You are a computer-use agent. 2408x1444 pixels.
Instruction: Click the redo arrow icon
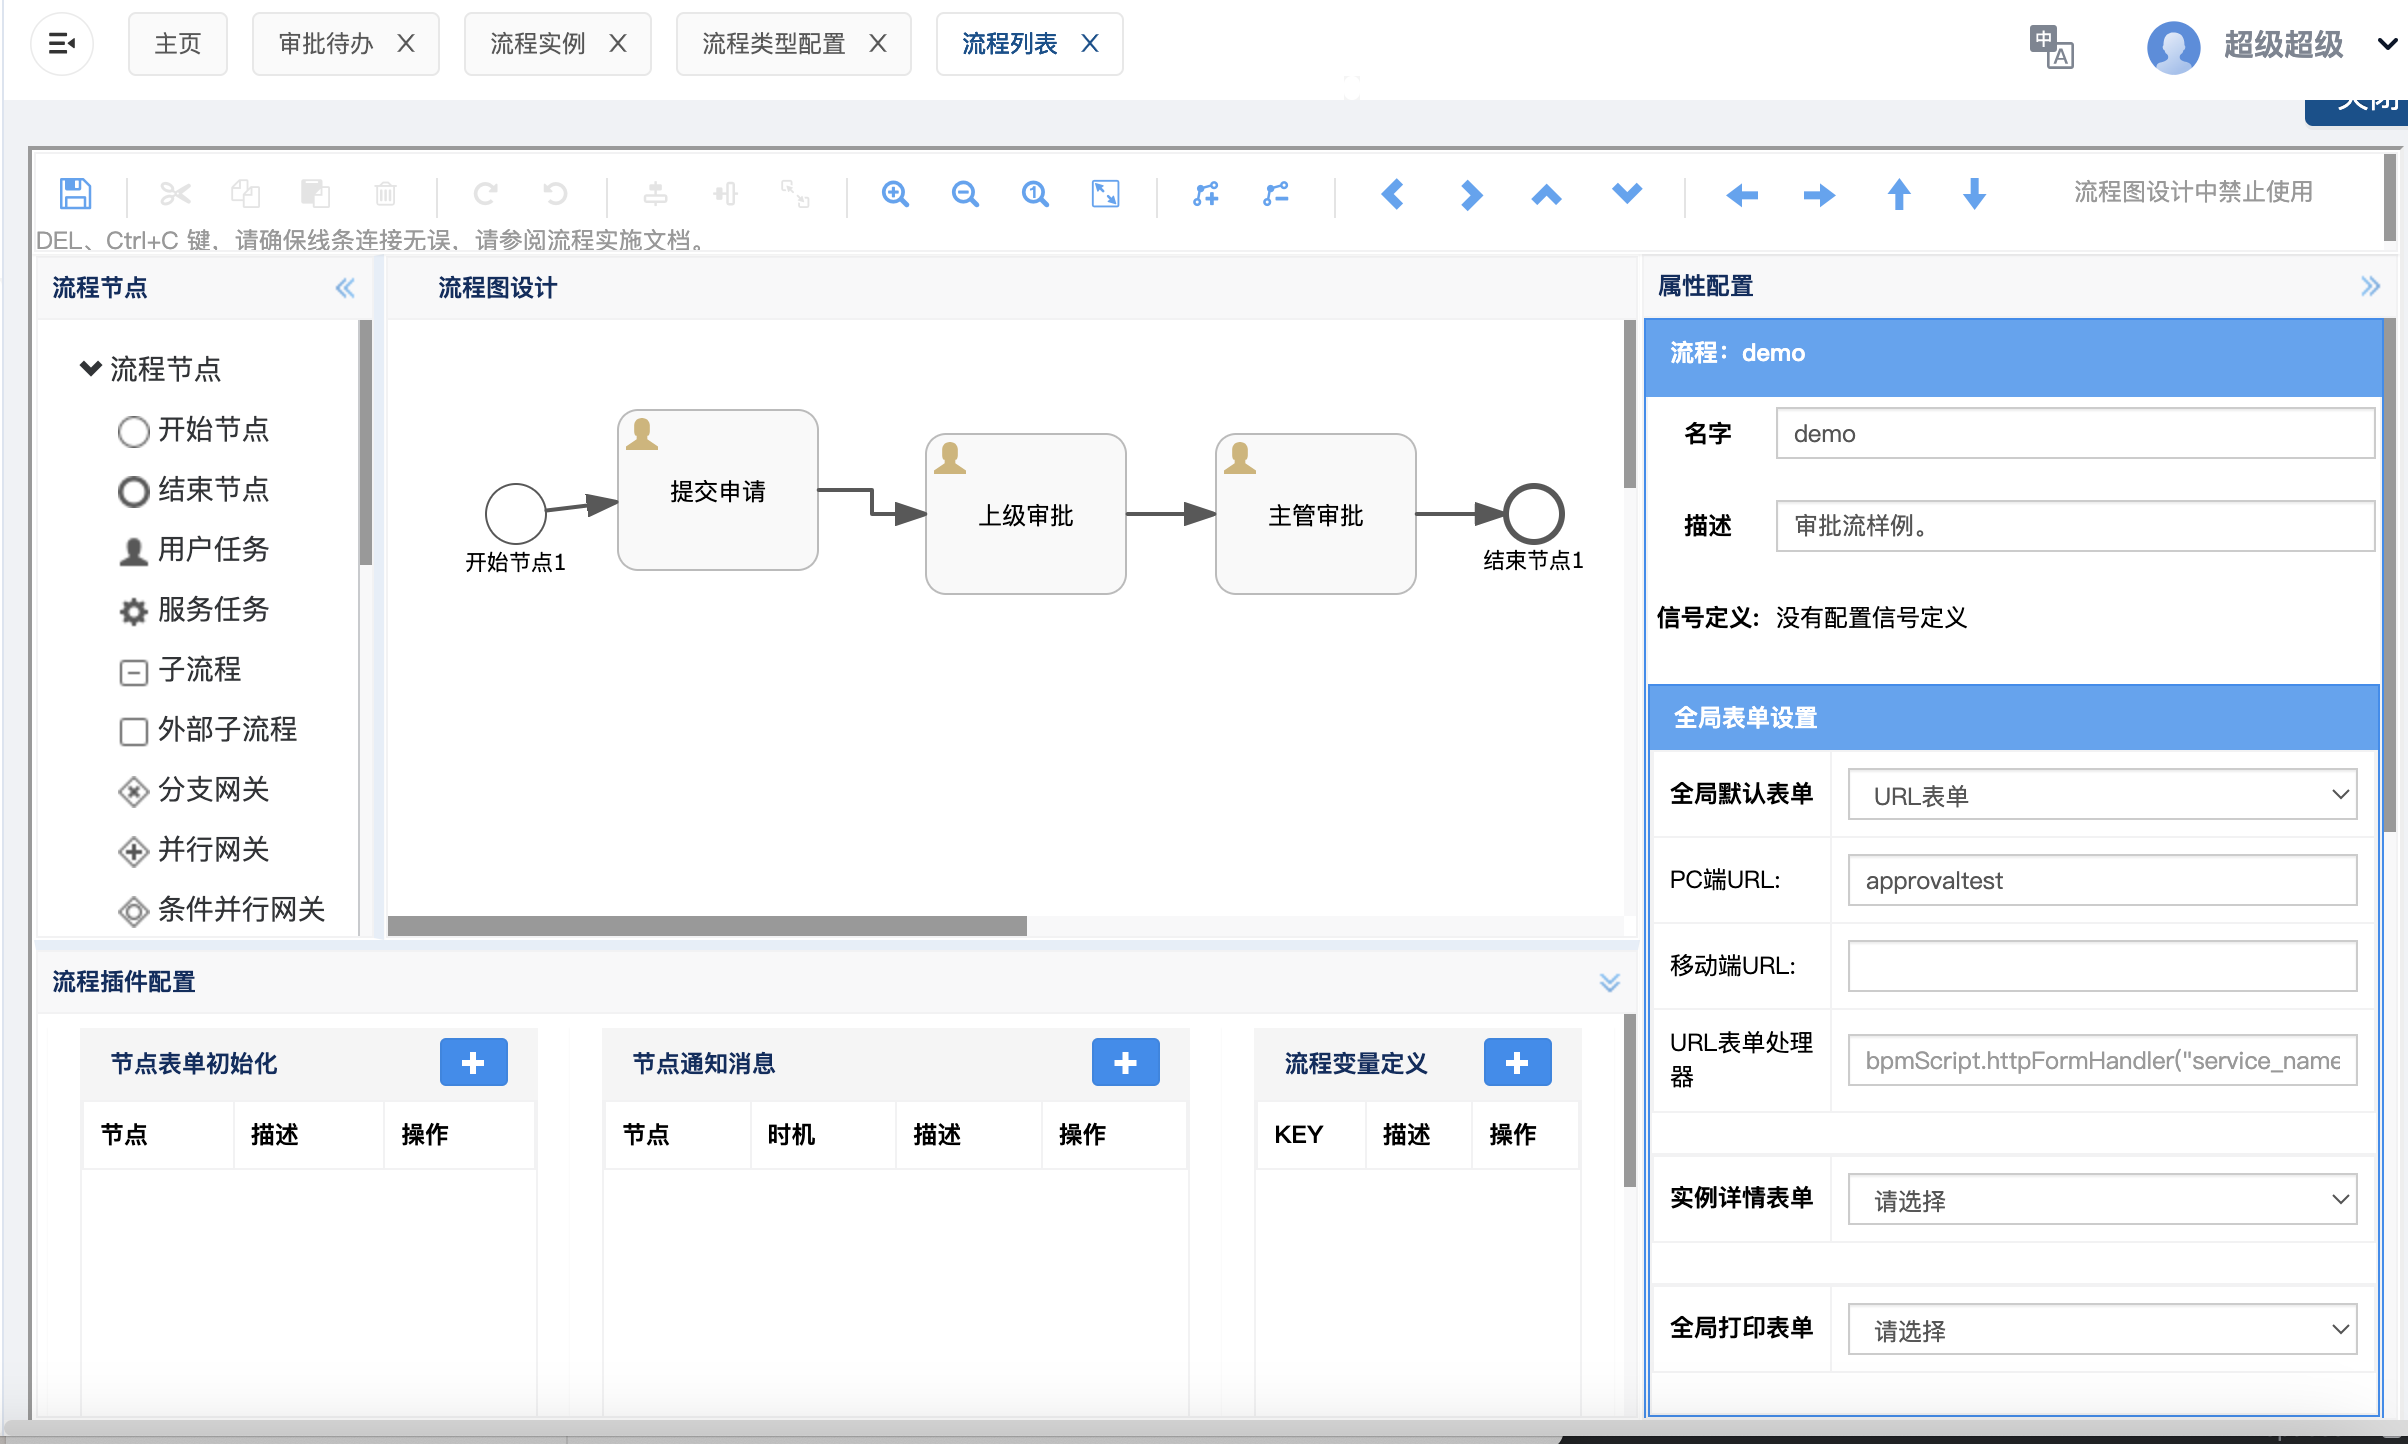(x=486, y=193)
